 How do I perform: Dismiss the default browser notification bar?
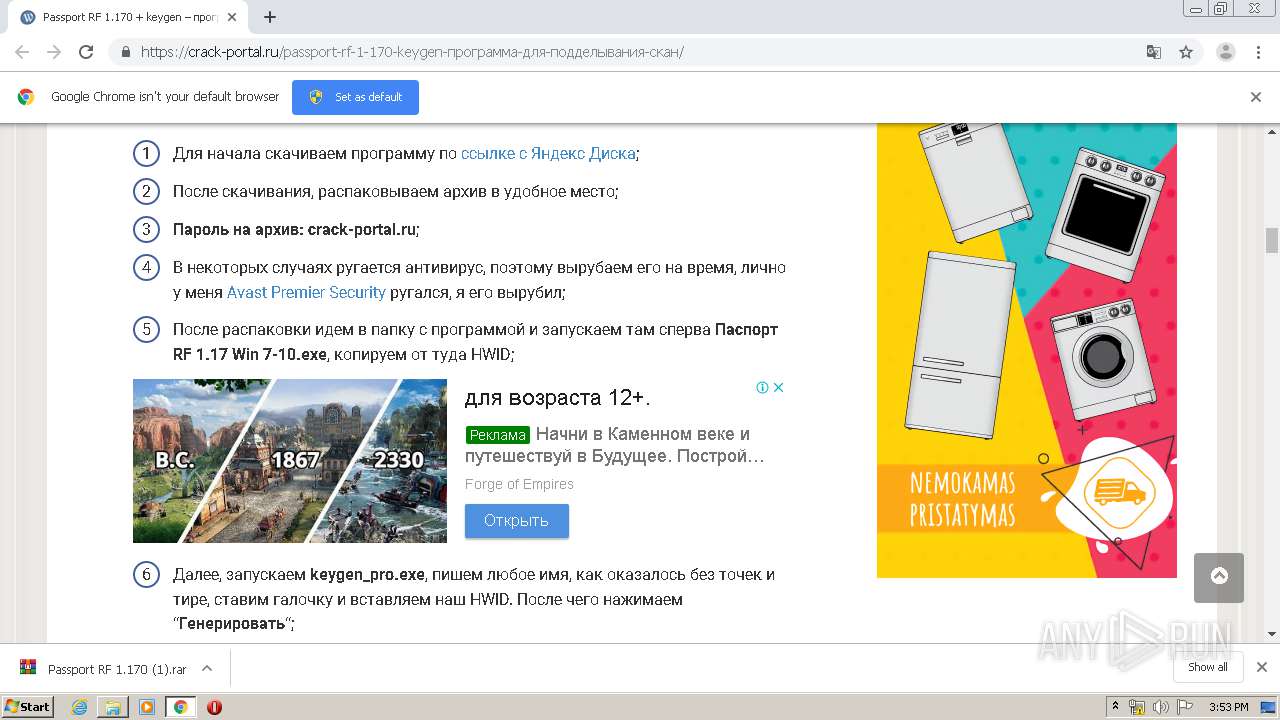click(x=1256, y=97)
